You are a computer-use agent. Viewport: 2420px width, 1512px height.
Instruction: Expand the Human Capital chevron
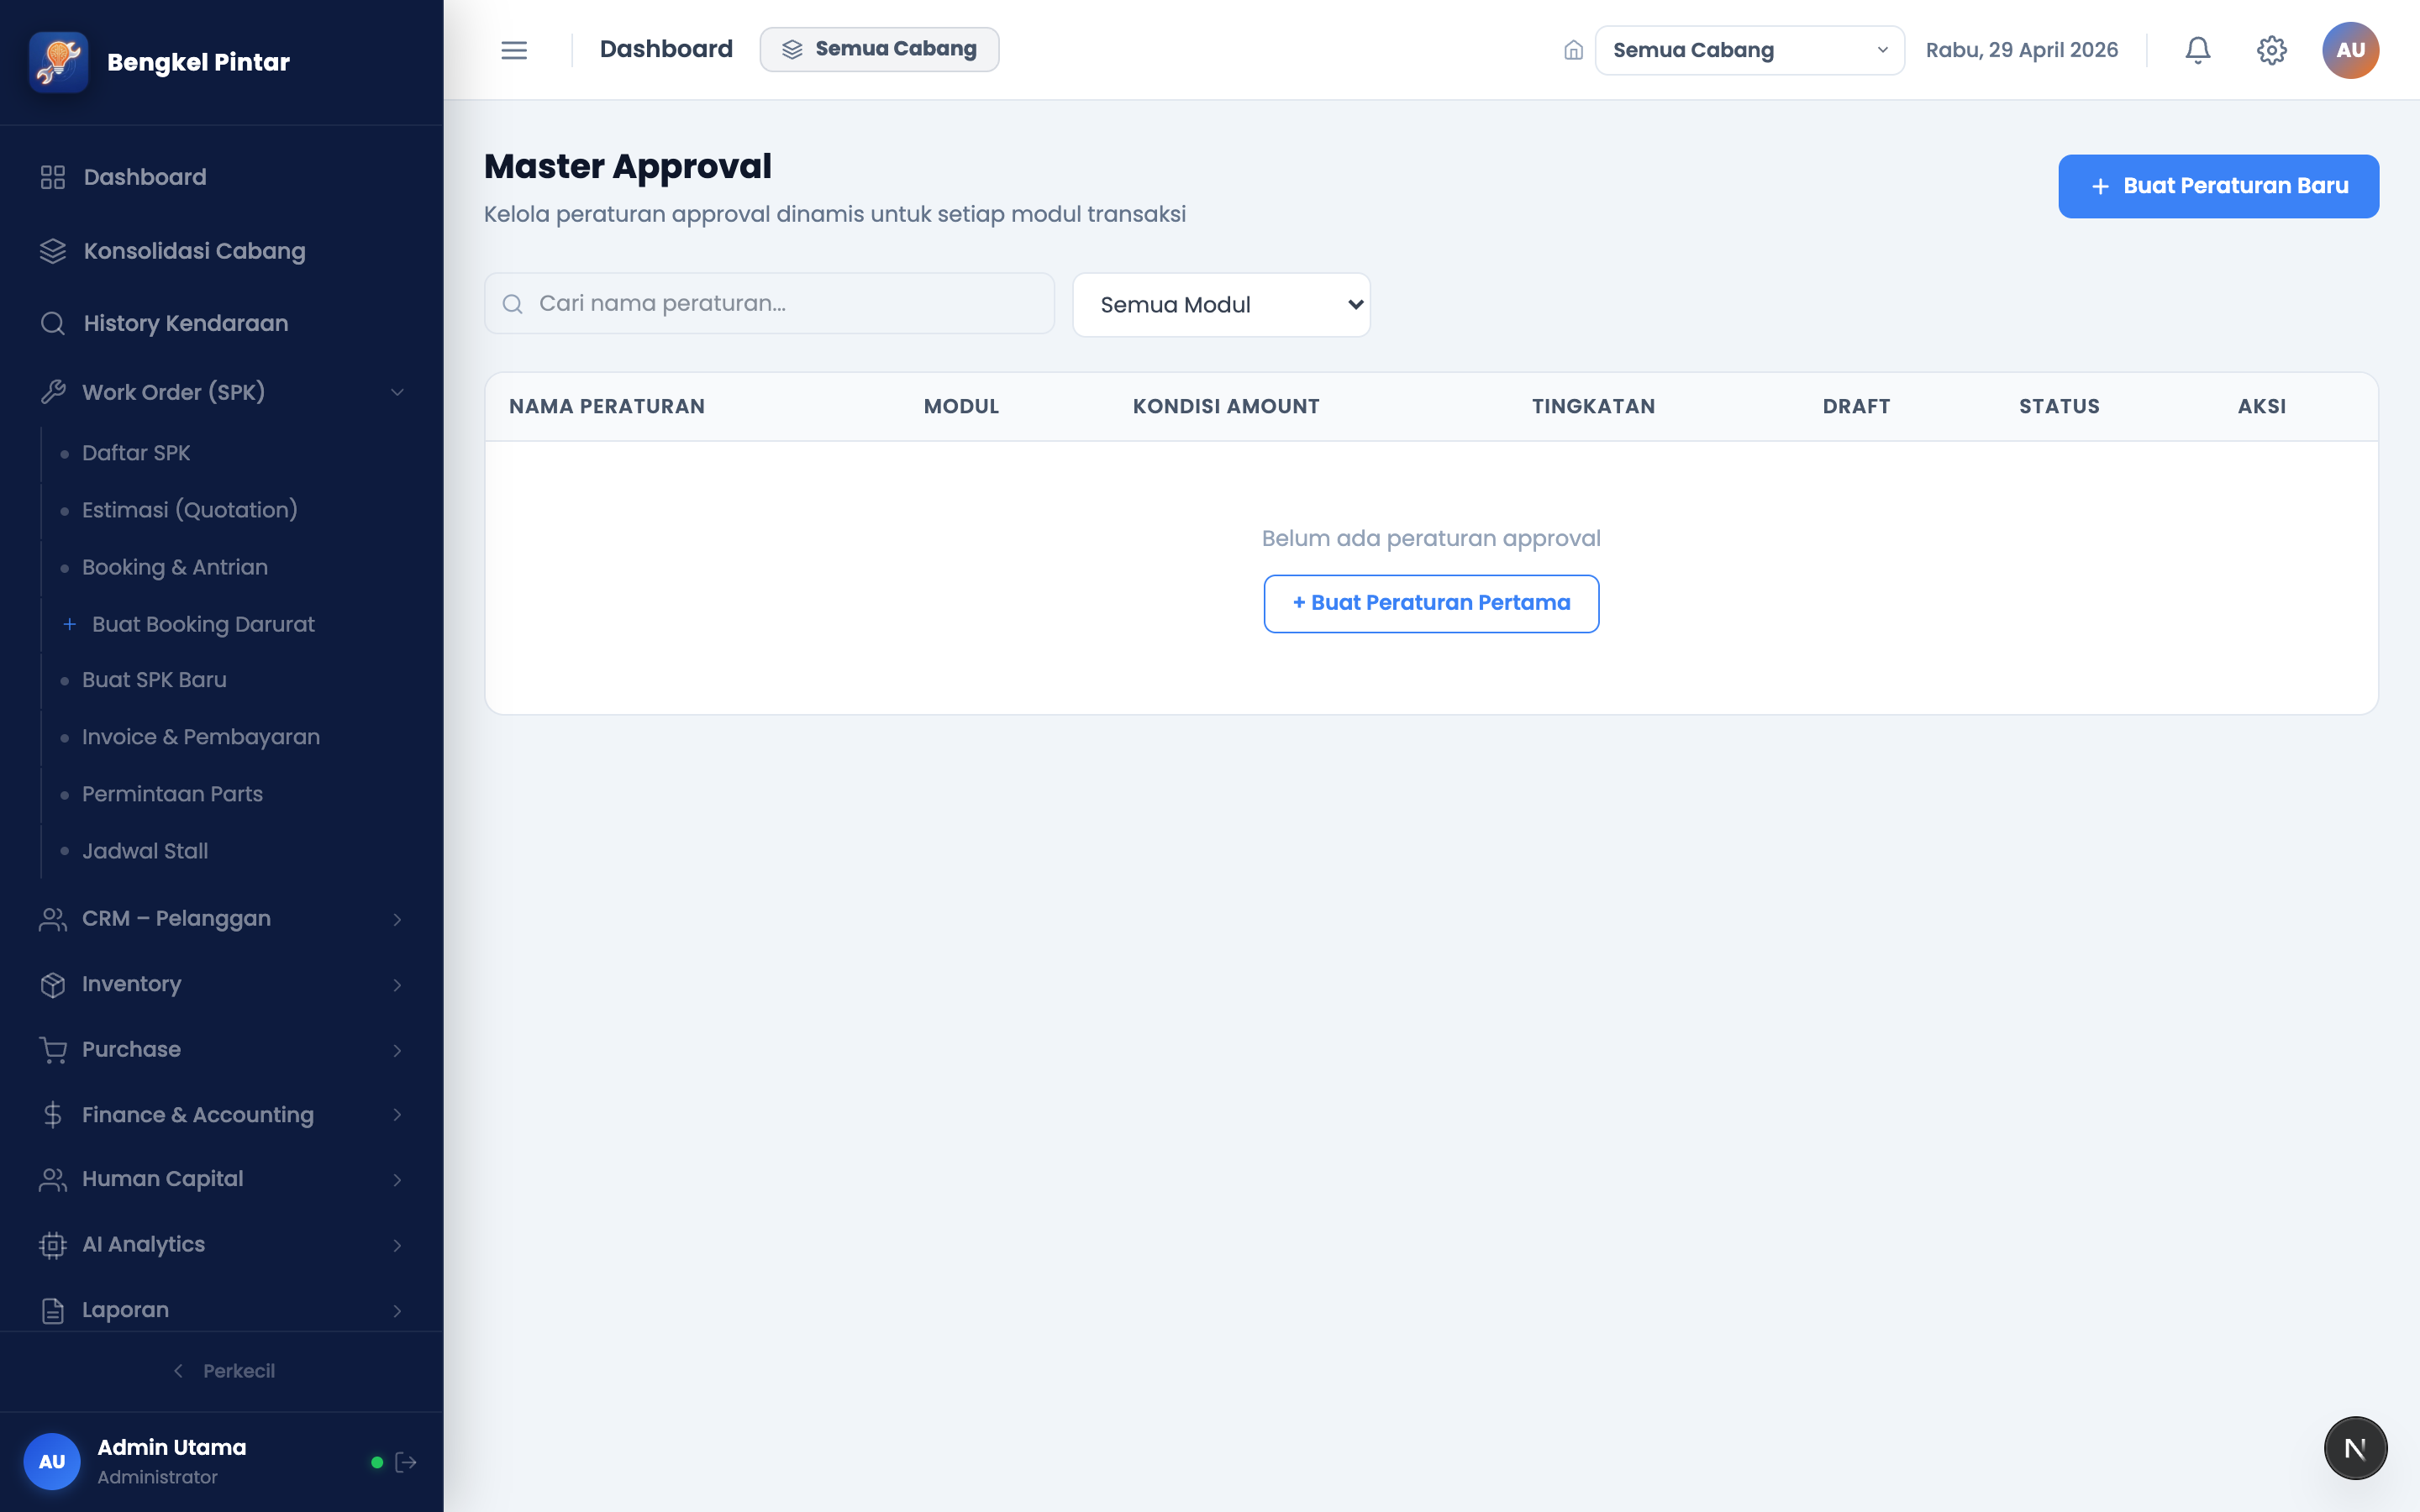[x=397, y=1180]
